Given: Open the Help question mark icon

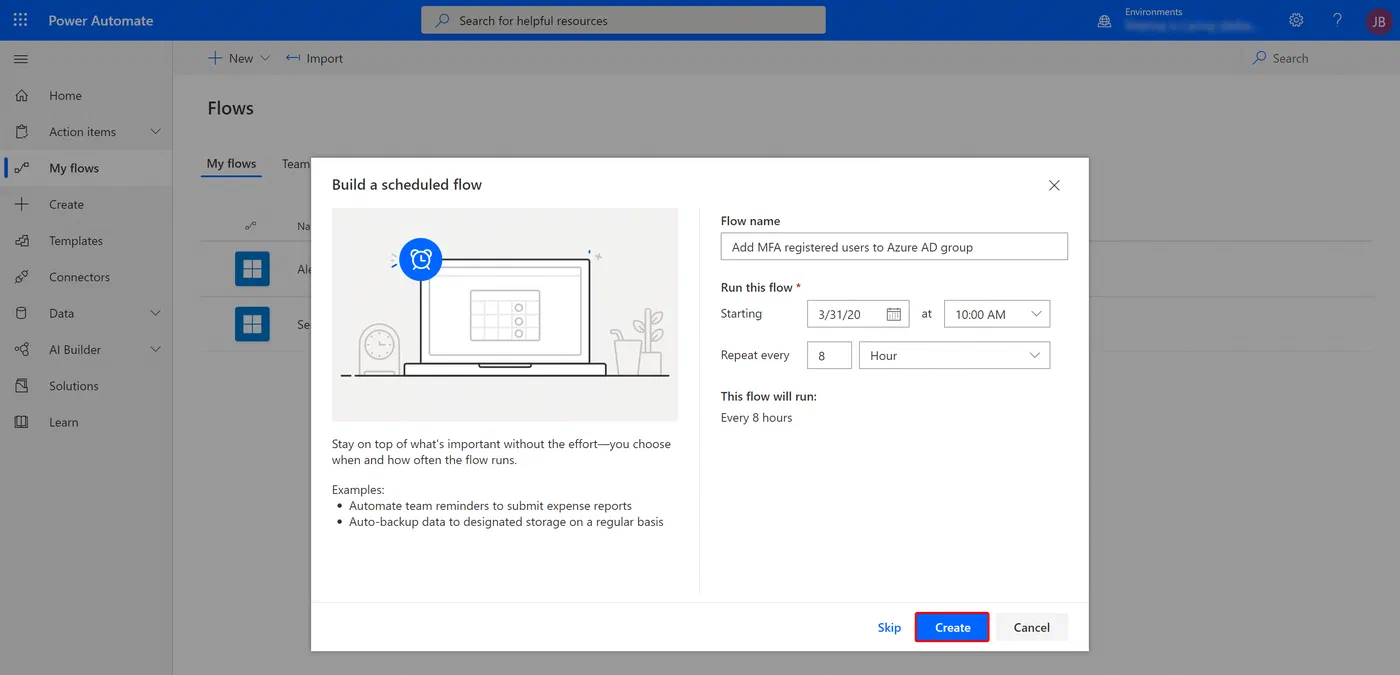Looking at the screenshot, I should point(1337,20).
